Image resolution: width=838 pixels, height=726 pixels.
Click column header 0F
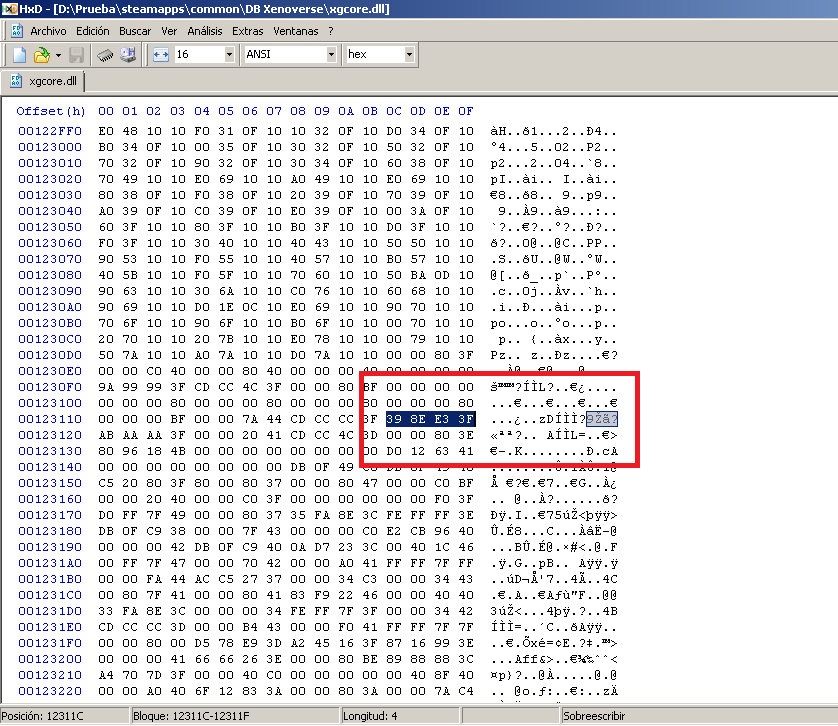point(465,111)
